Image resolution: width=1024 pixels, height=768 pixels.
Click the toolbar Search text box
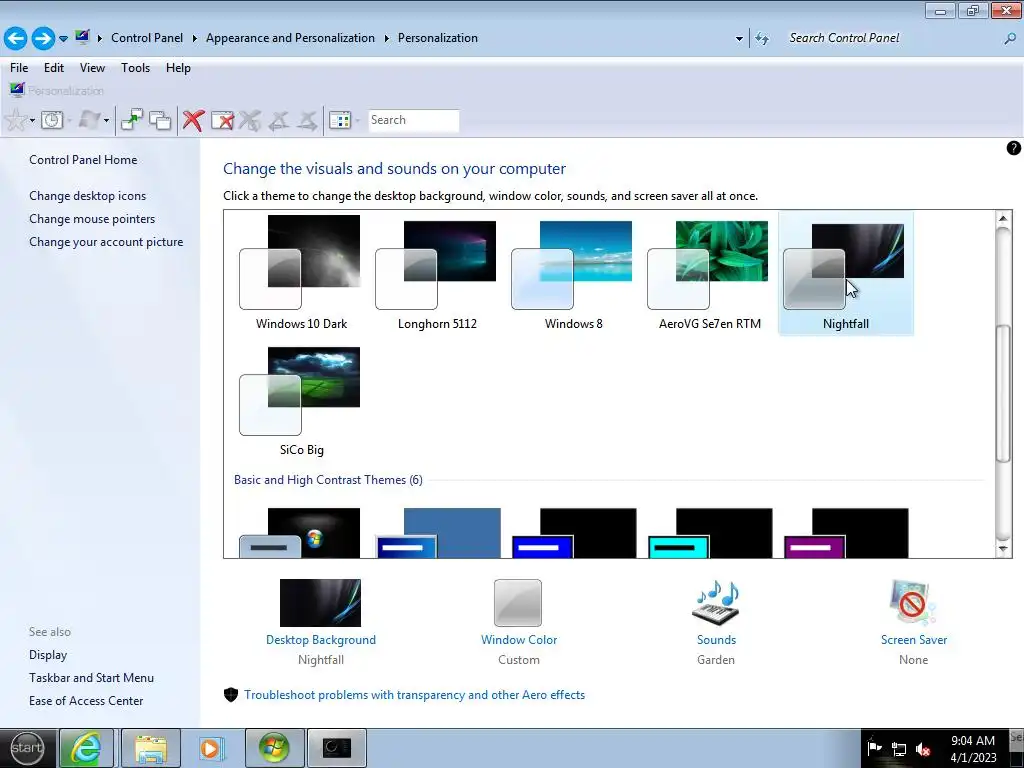tap(413, 120)
